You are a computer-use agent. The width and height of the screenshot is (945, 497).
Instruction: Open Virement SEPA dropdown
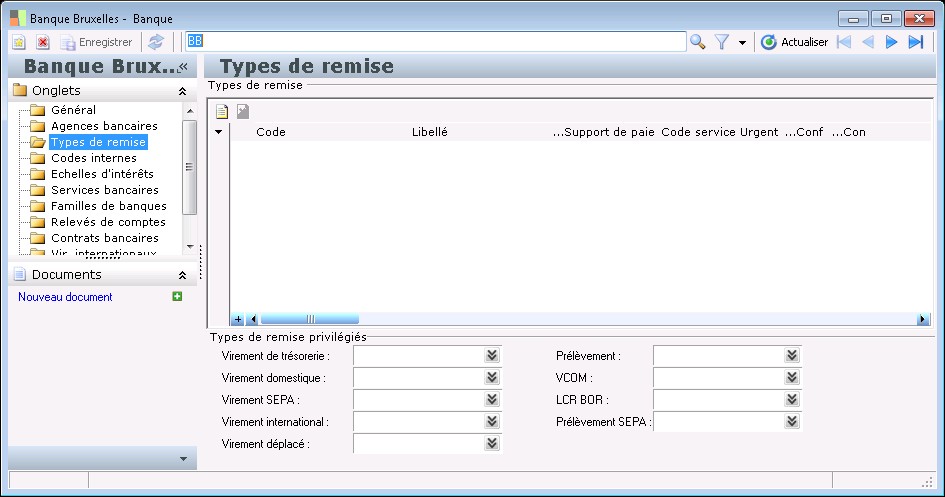click(x=492, y=399)
